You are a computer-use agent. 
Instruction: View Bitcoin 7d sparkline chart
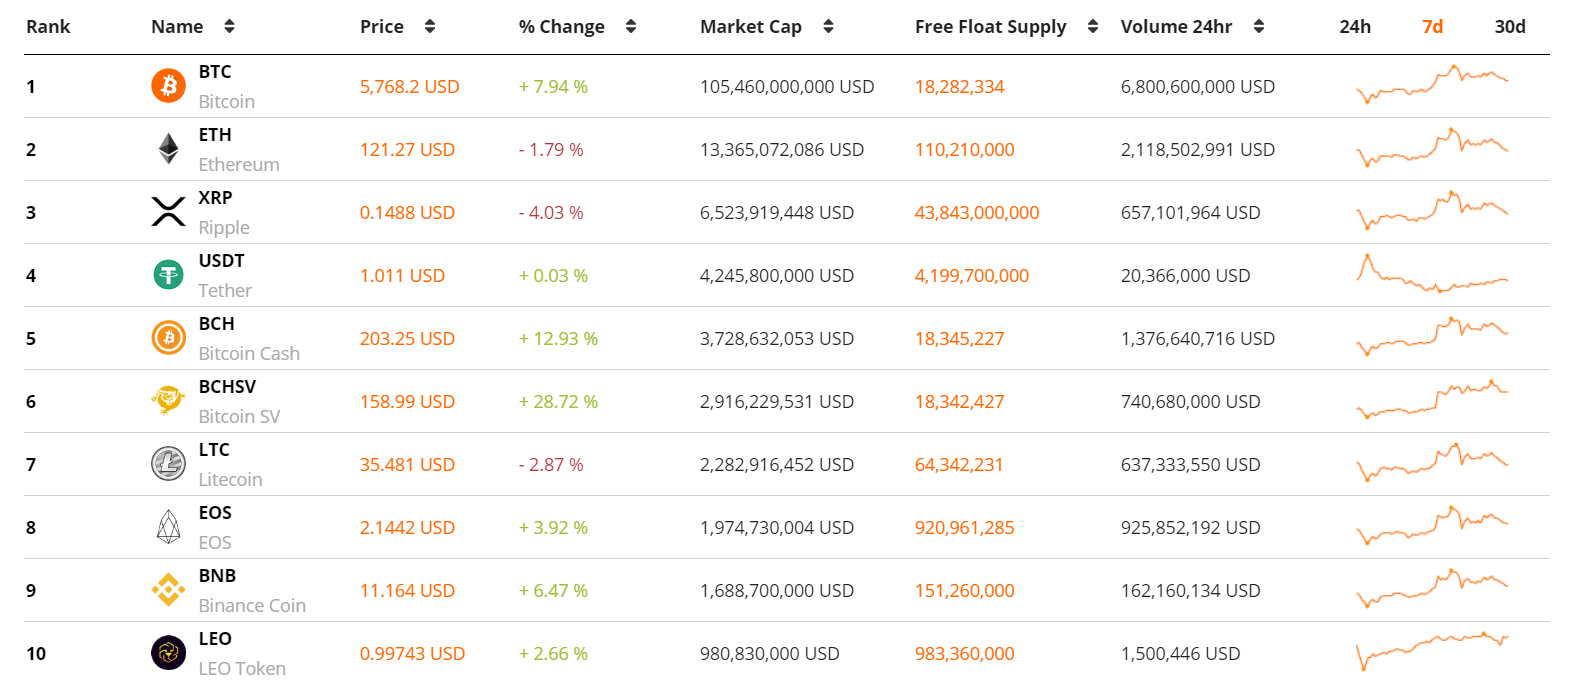[1432, 86]
